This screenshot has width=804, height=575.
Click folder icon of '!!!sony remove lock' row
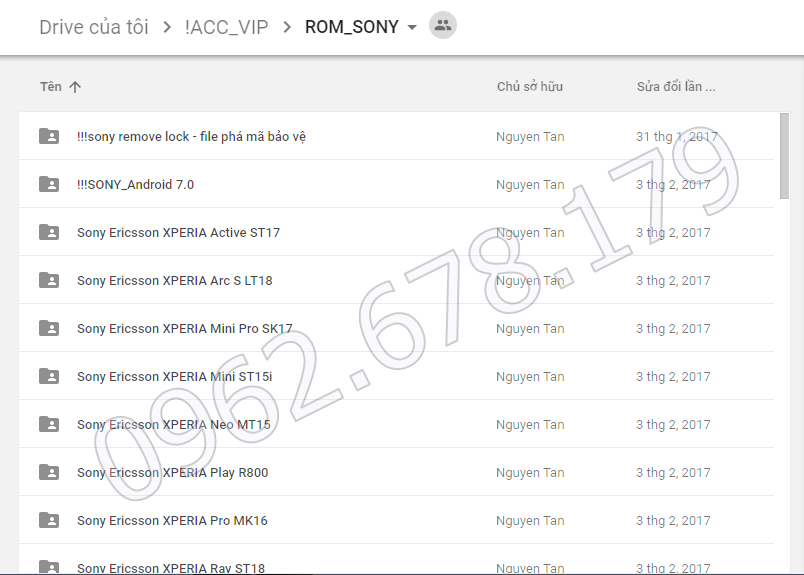click(49, 136)
